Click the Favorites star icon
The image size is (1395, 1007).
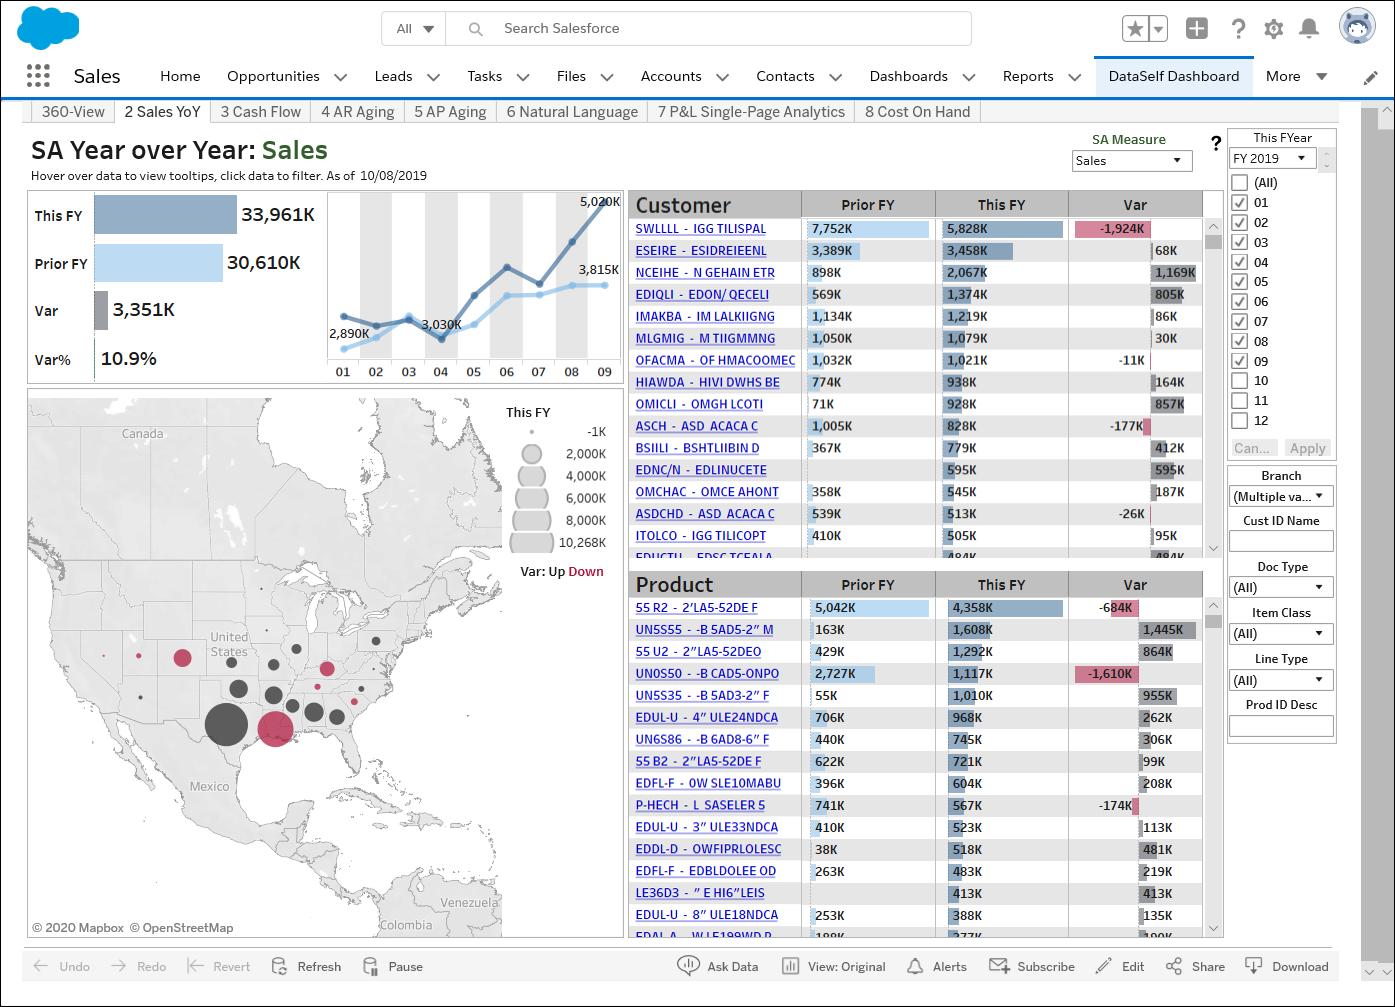pyautogui.click(x=1135, y=29)
